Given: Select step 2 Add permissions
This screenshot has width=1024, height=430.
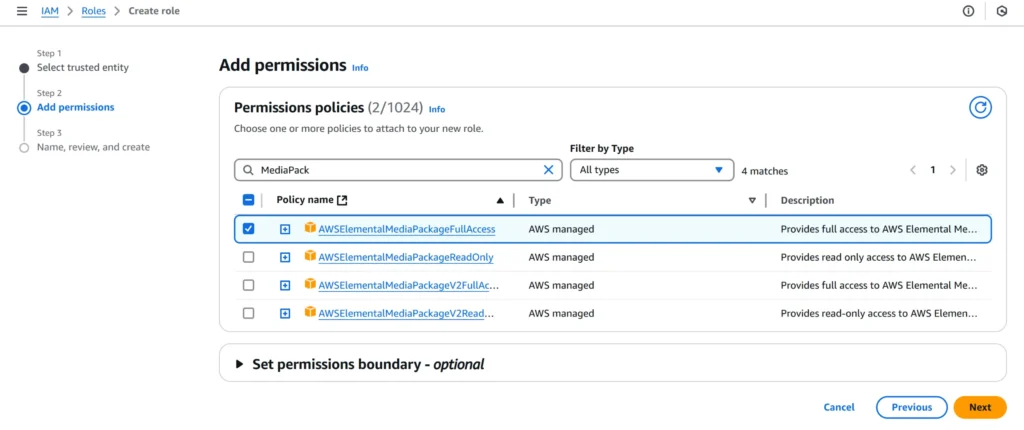Looking at the screenshot, I should coord(75,107).
